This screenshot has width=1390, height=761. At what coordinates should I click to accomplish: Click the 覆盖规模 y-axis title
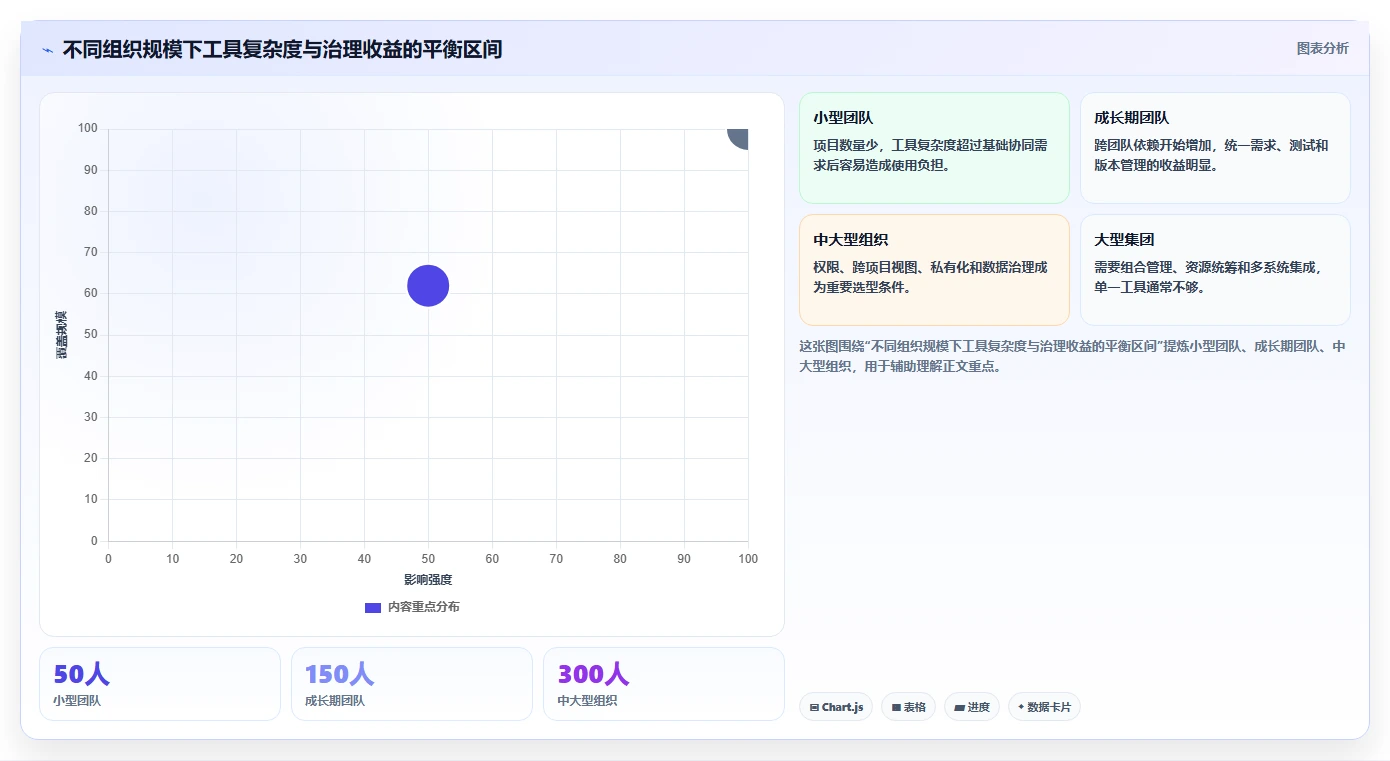(61, 335)
